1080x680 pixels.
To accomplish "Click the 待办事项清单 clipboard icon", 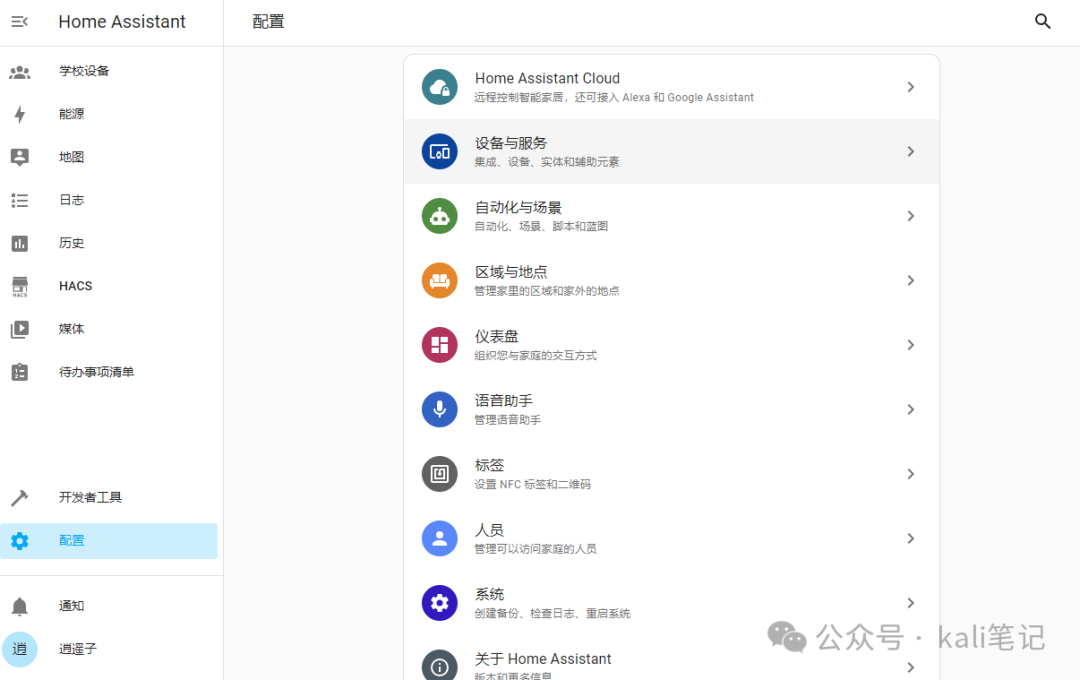I will 19,372.
